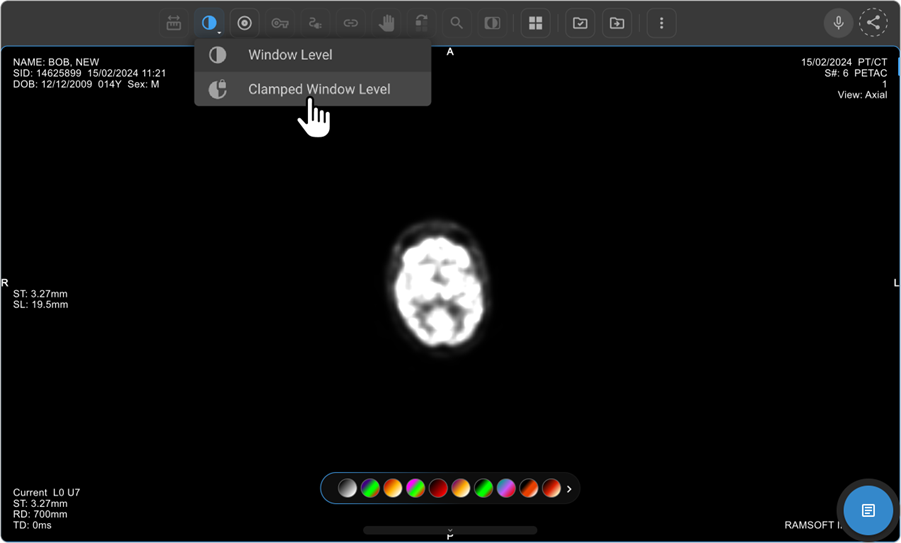Click the folder with arrow icon
Screen dimensions: 901x543
point(617,23)
